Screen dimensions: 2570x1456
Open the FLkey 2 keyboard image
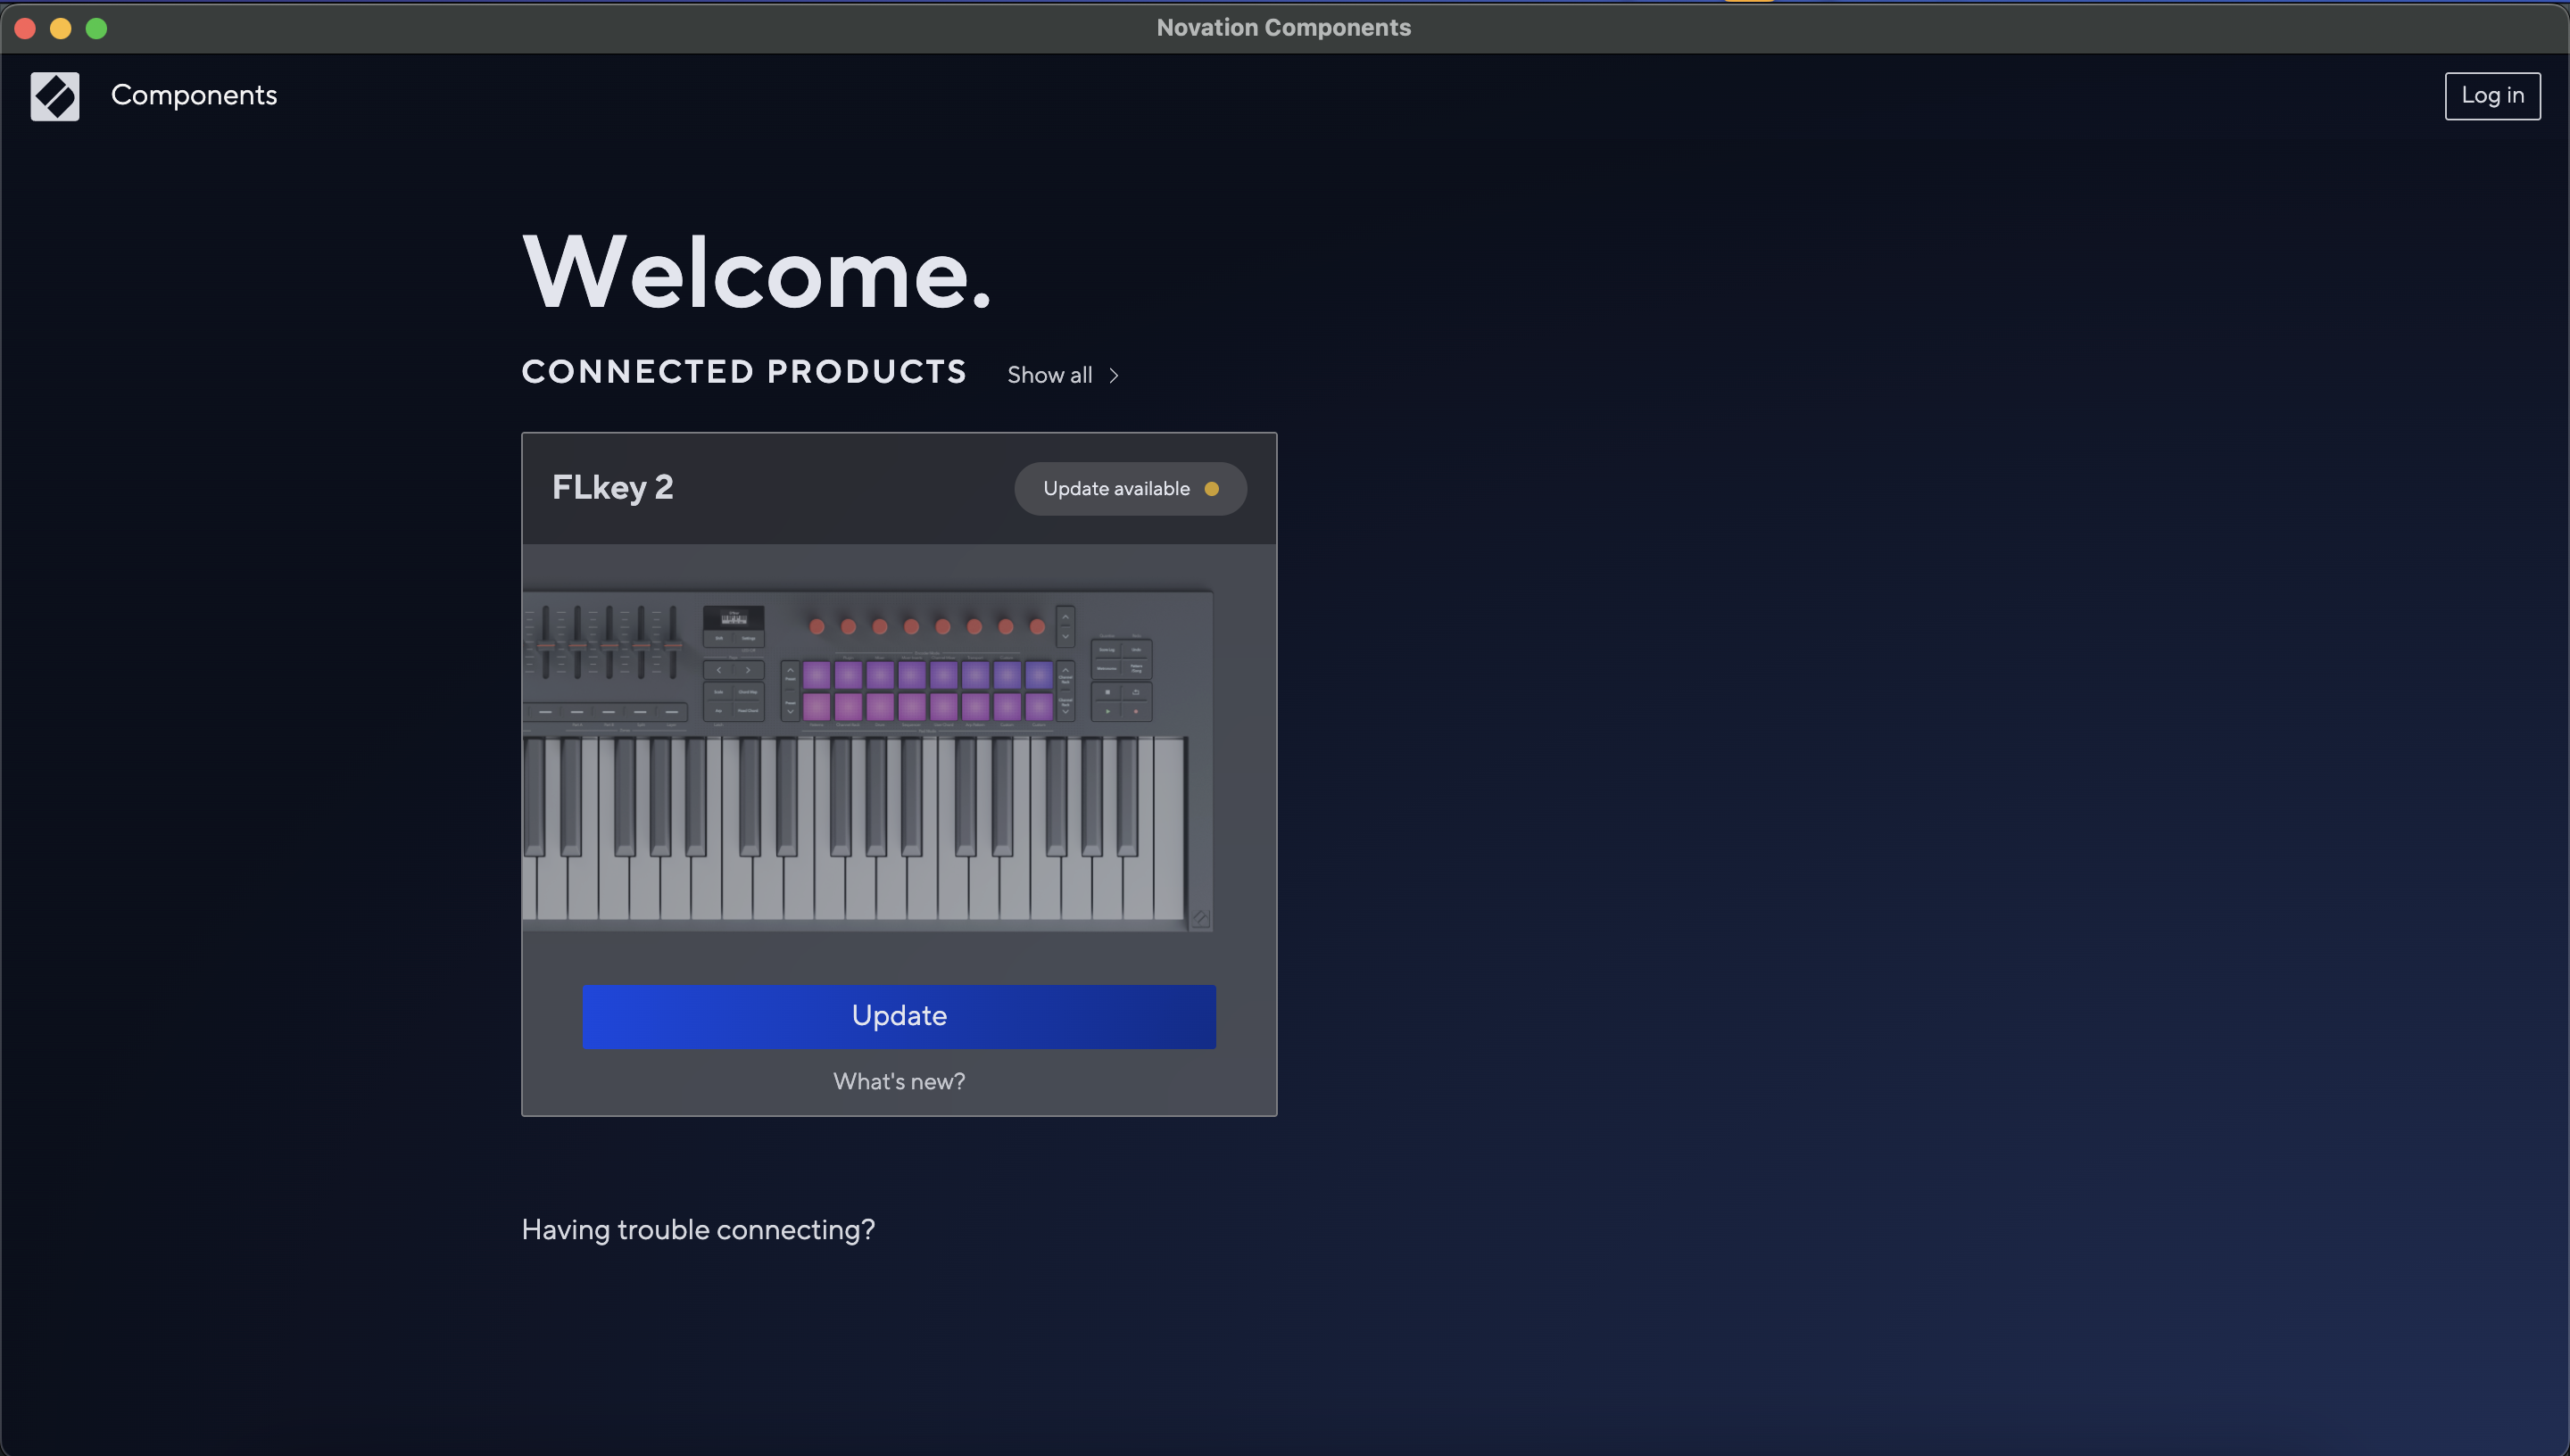868,760
